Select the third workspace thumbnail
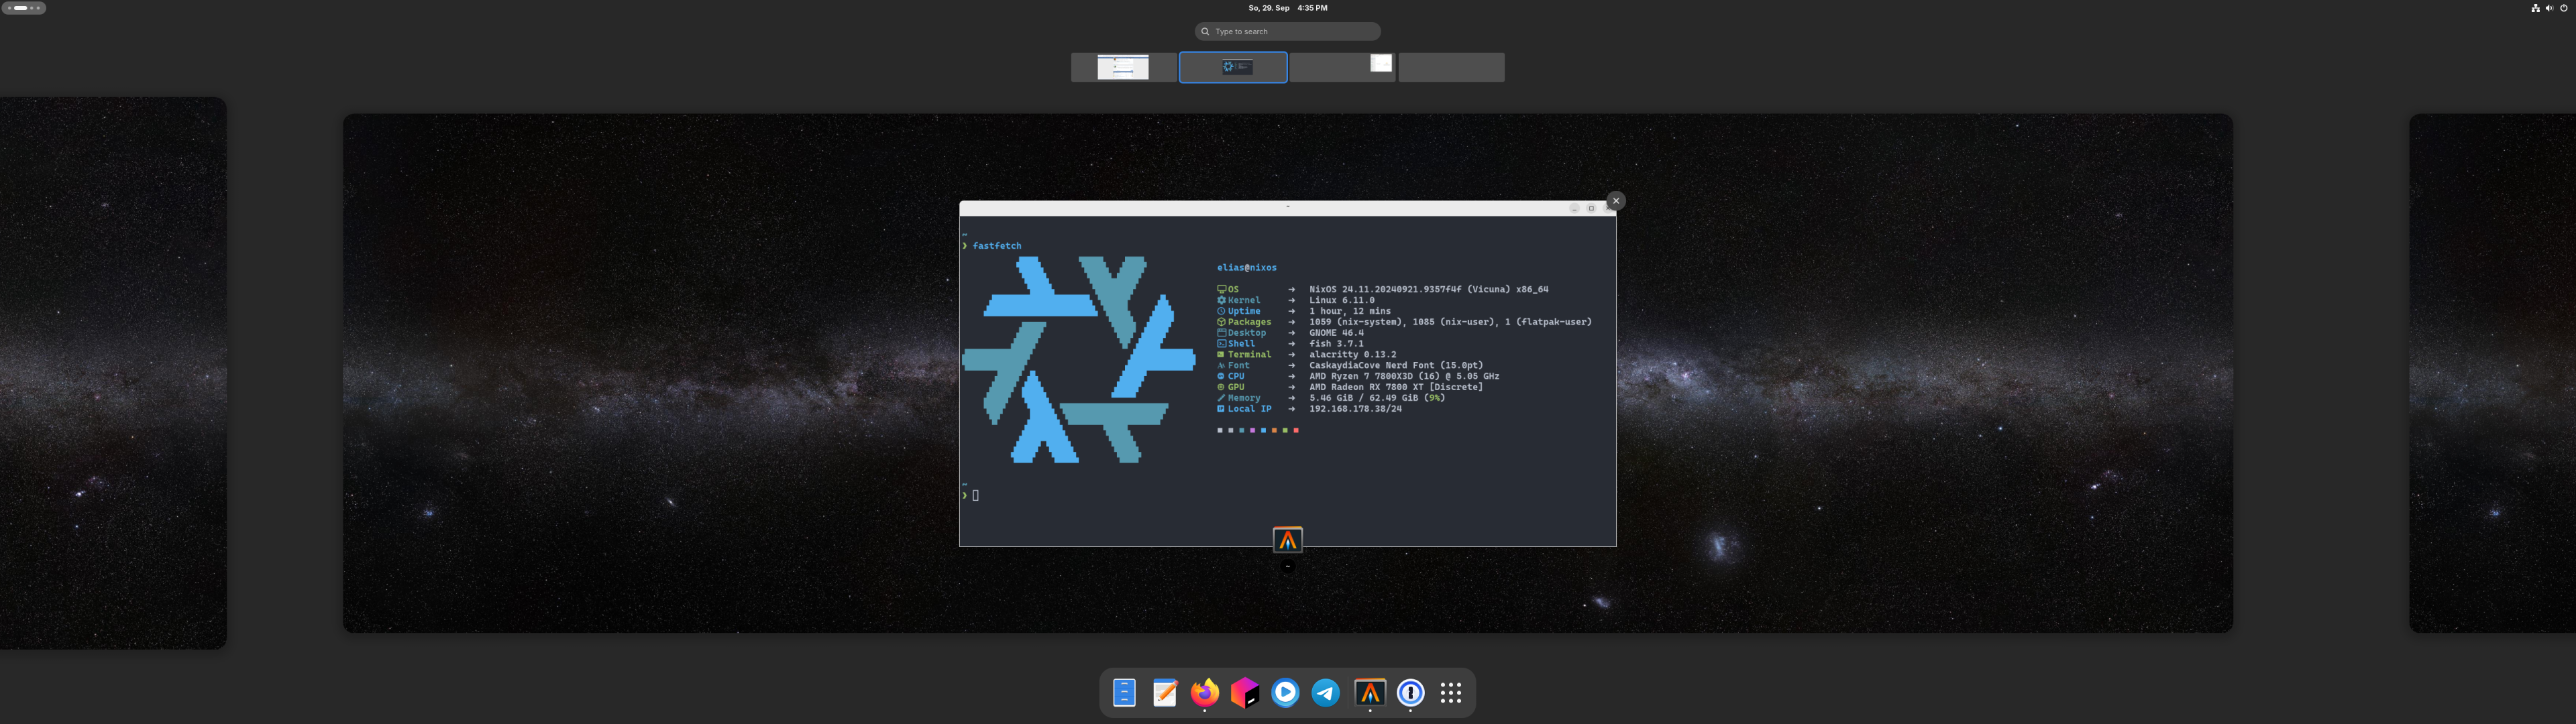Image resolution: width=2576 pixels, height=724 pixels. (1343, 67)
